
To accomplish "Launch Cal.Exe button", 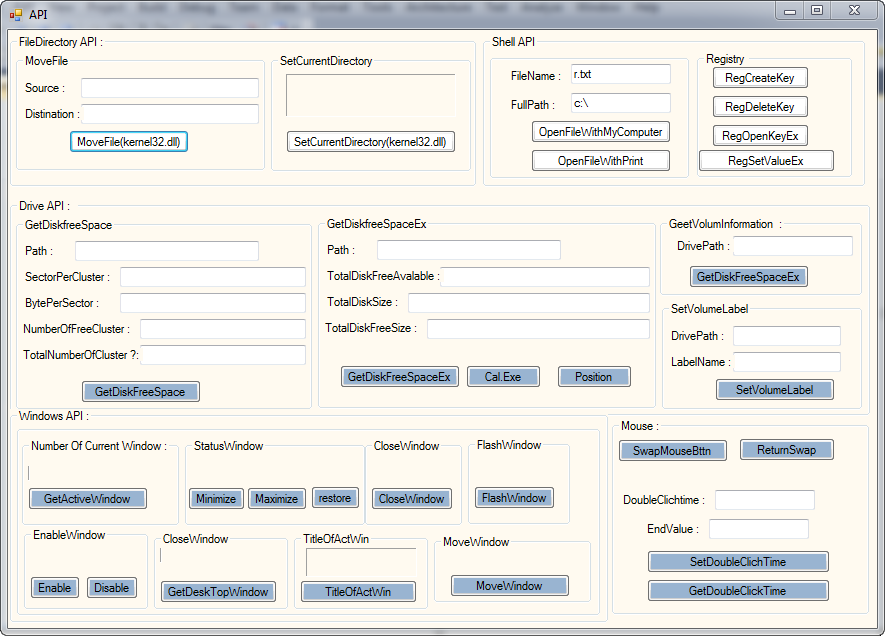I will click(x=503, y=376).
